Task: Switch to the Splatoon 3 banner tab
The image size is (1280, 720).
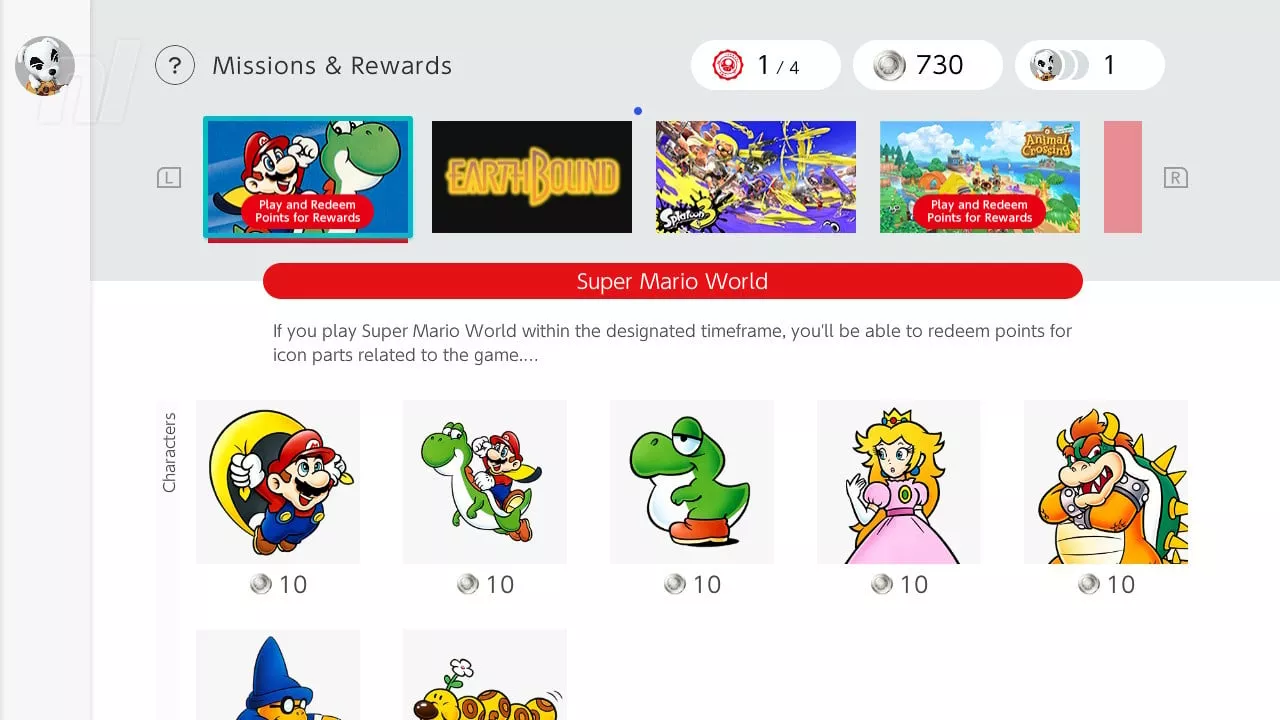Action: tap(756, 177)
